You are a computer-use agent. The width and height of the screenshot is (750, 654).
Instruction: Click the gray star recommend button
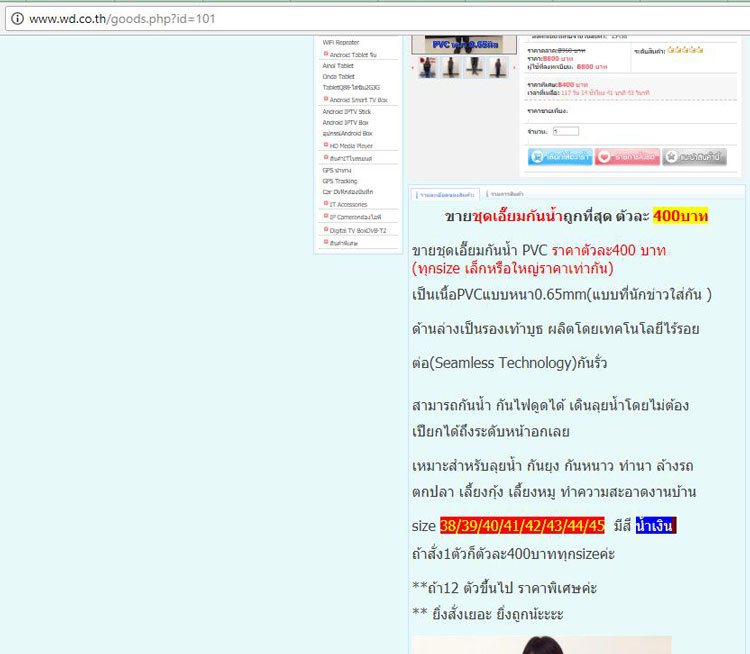[x=694, y=157]
